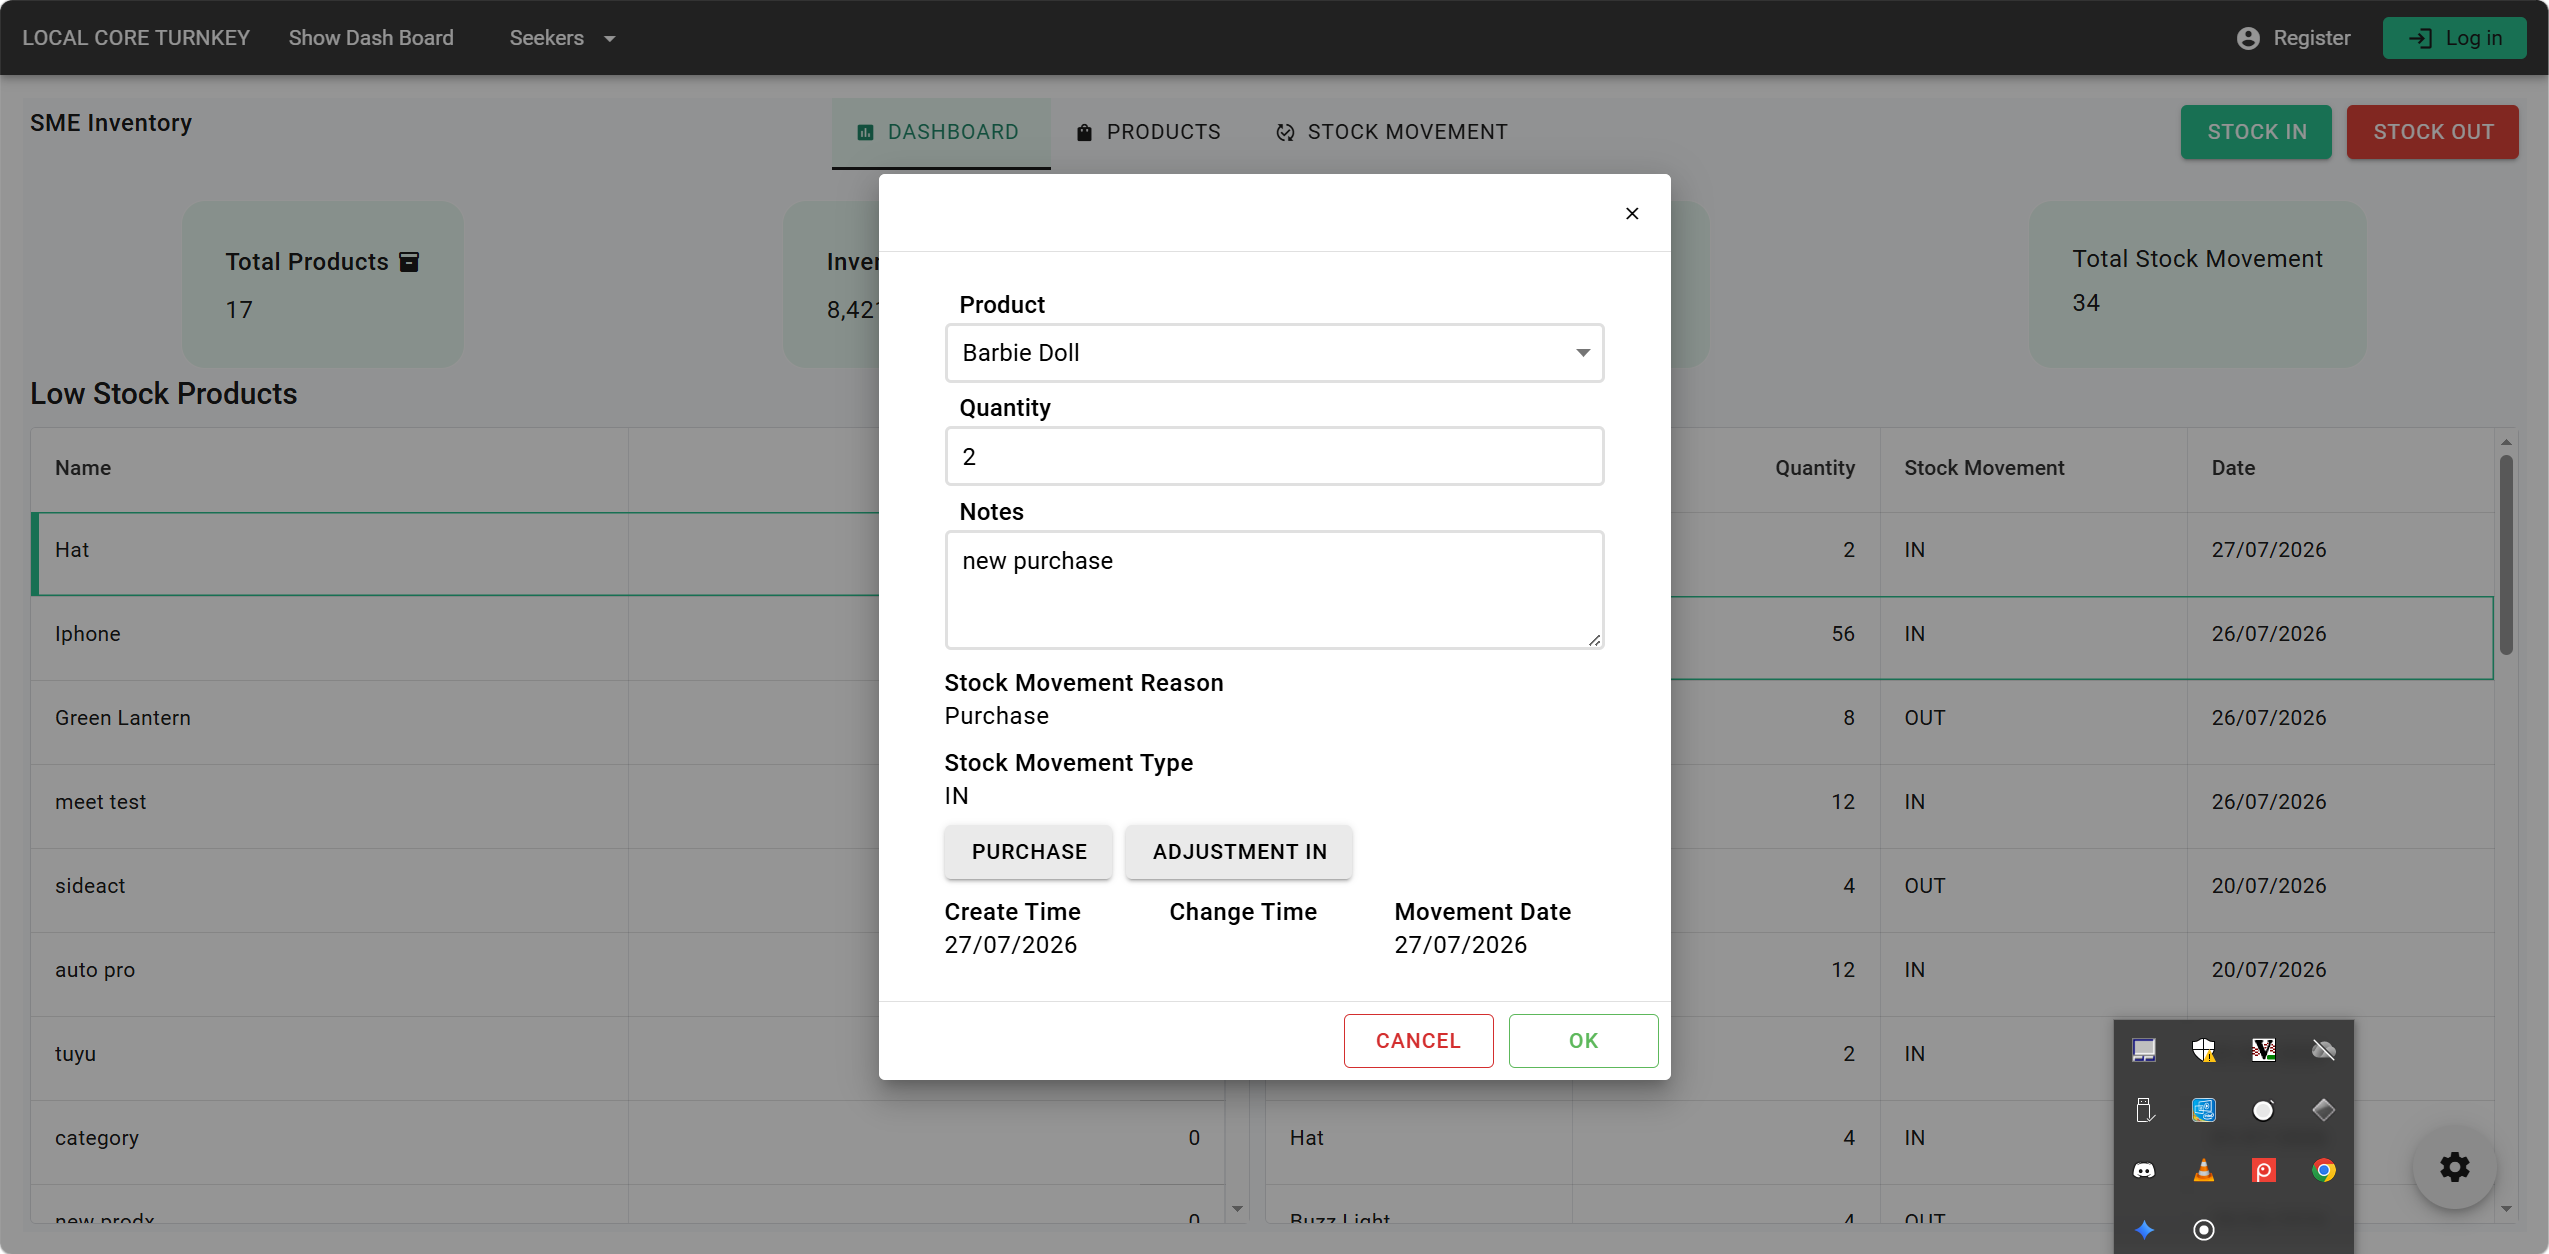Open the settings gear floating button

point(2454,1167)
